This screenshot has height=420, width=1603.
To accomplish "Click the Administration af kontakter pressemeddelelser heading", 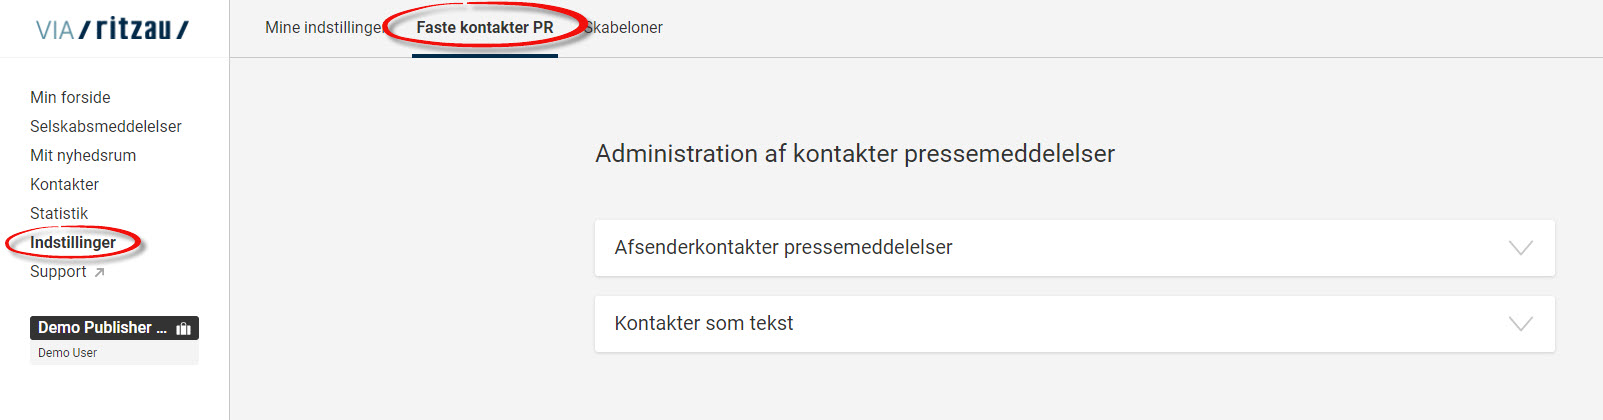I will 854,154.
